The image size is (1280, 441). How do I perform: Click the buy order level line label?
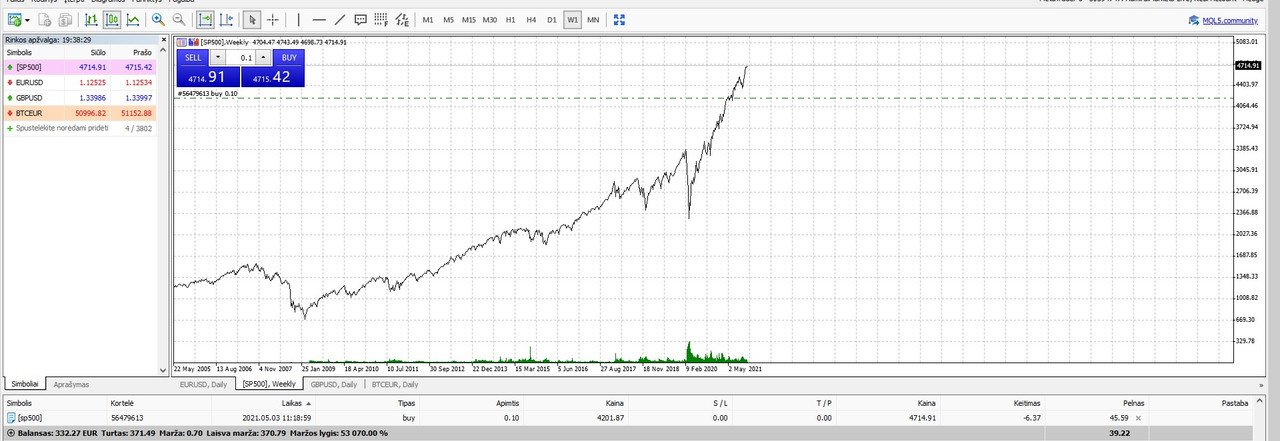tap(207, 93)
